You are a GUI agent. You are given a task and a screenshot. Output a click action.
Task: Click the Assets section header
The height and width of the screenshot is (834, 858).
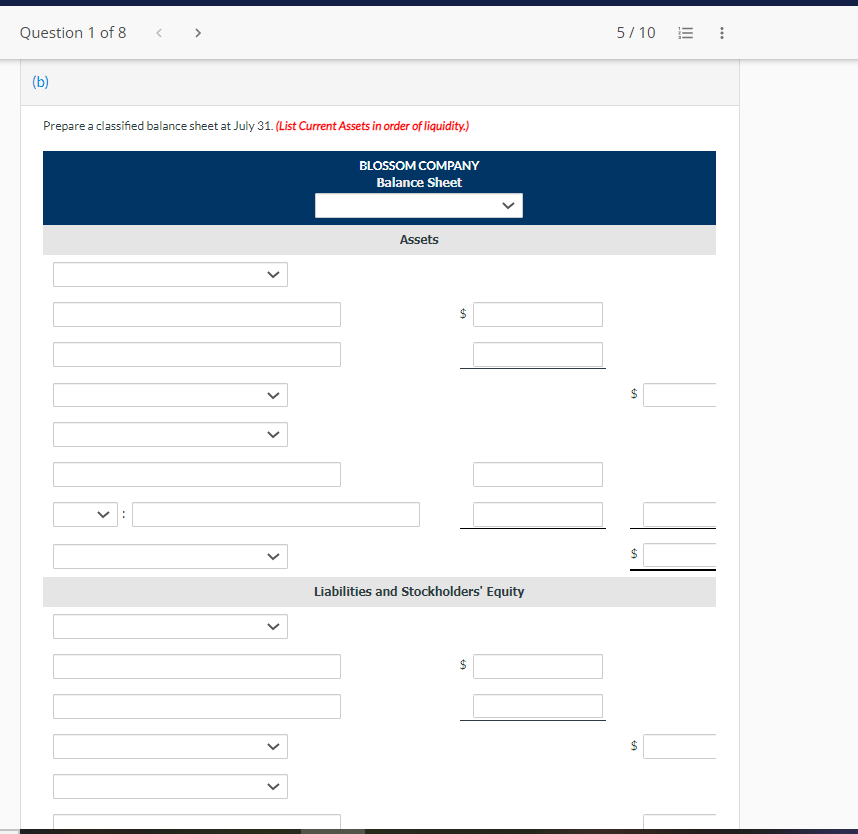pos(419,240)
